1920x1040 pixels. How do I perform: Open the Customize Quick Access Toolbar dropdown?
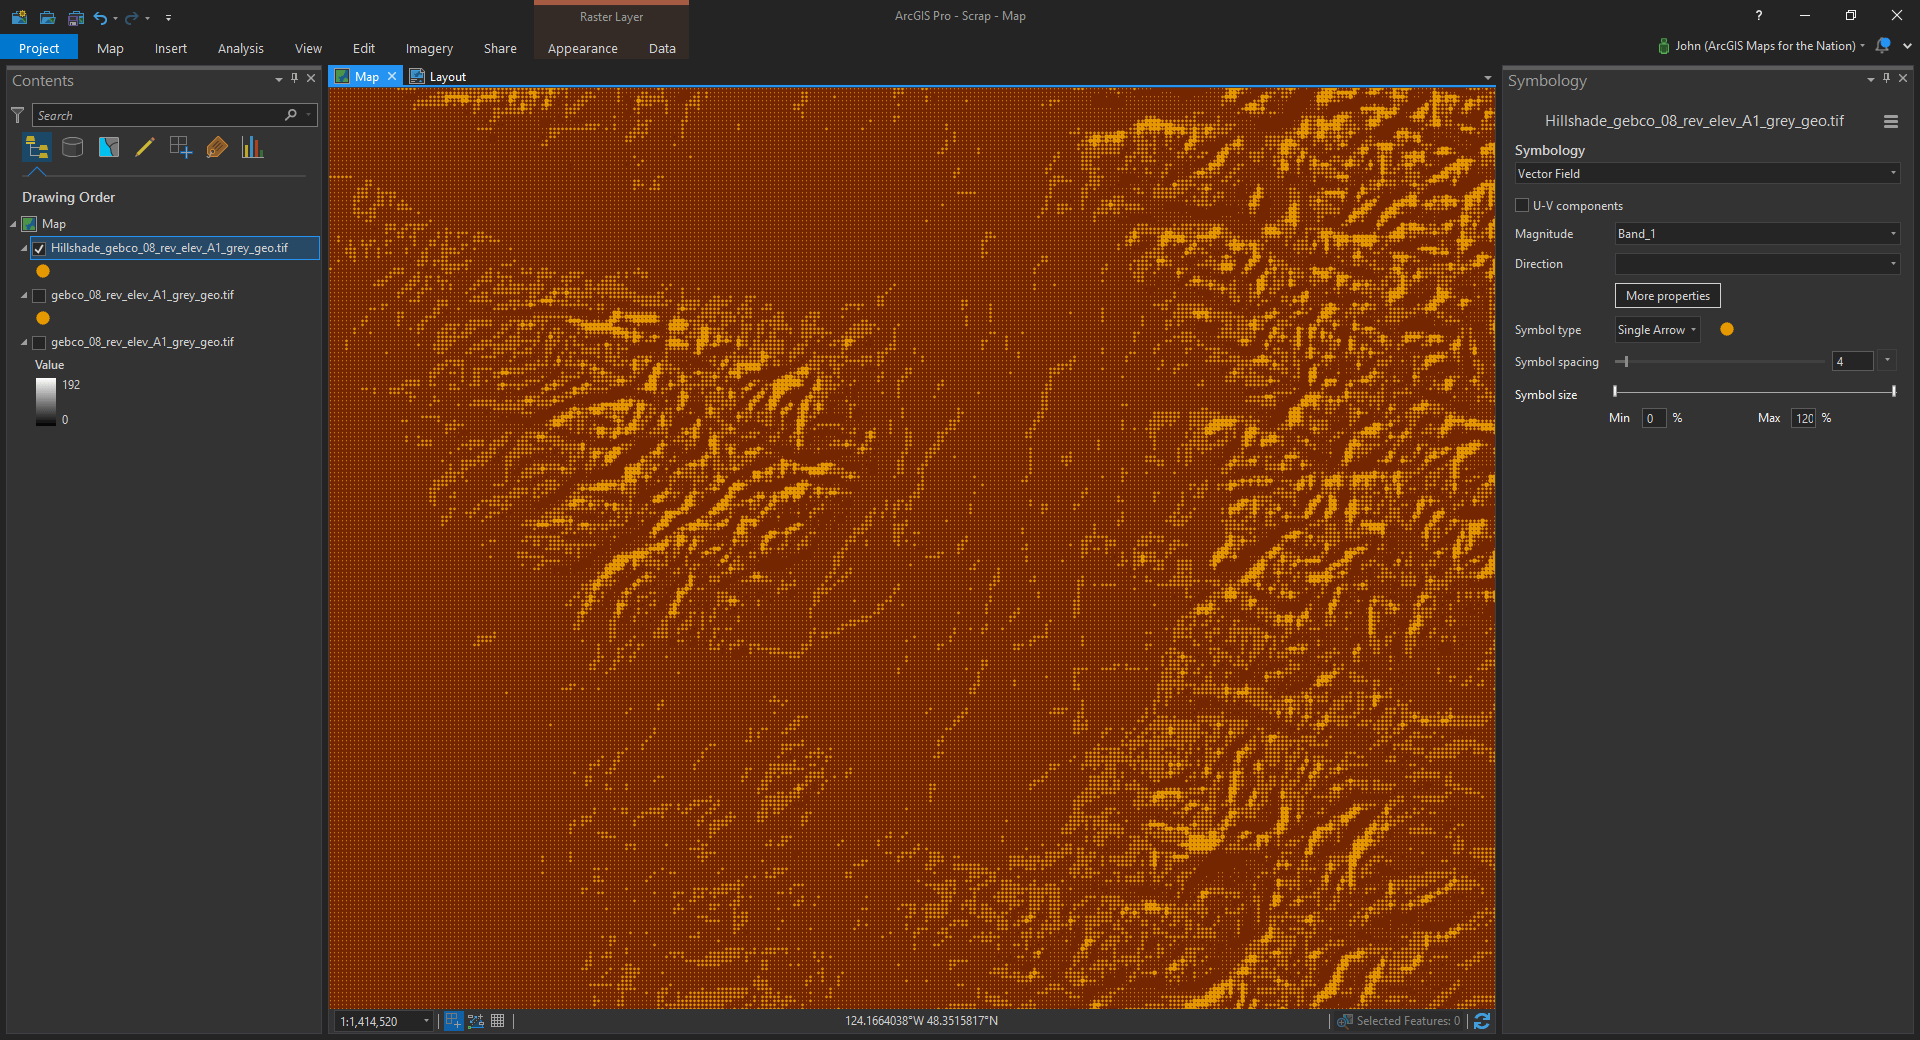168,18
